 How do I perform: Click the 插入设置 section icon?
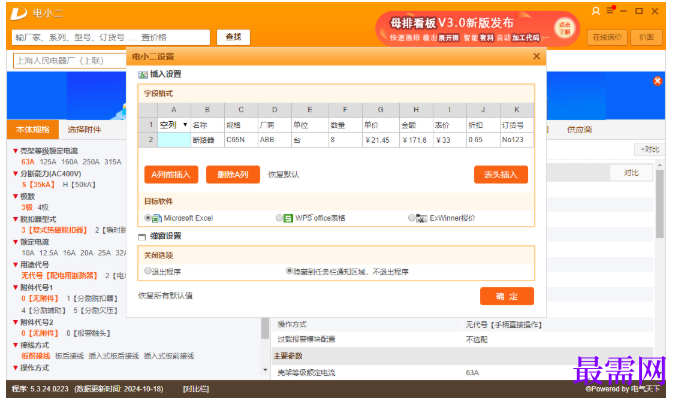click(x=143, y=75)
